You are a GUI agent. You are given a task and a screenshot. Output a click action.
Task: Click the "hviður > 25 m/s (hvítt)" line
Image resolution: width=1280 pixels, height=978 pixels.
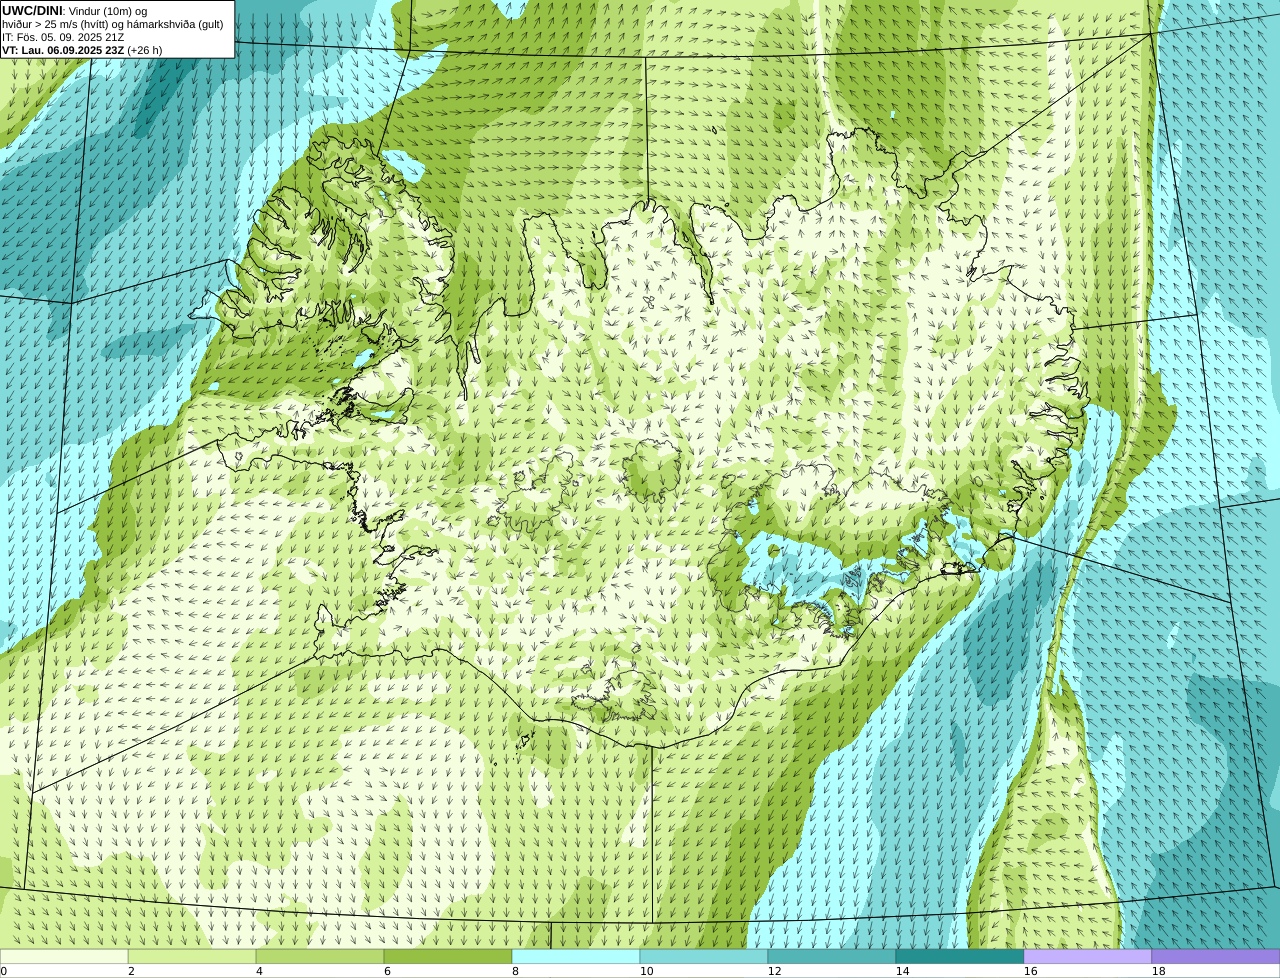click(x=112, y=24)
